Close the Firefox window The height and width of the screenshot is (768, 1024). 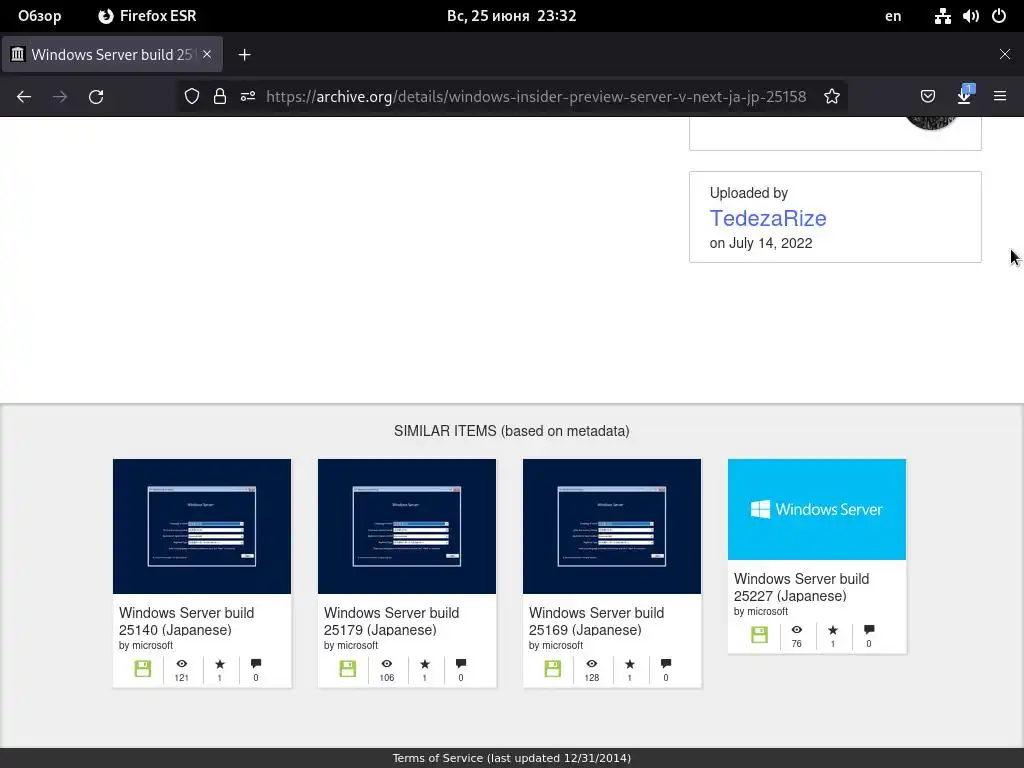[1005, 54]
